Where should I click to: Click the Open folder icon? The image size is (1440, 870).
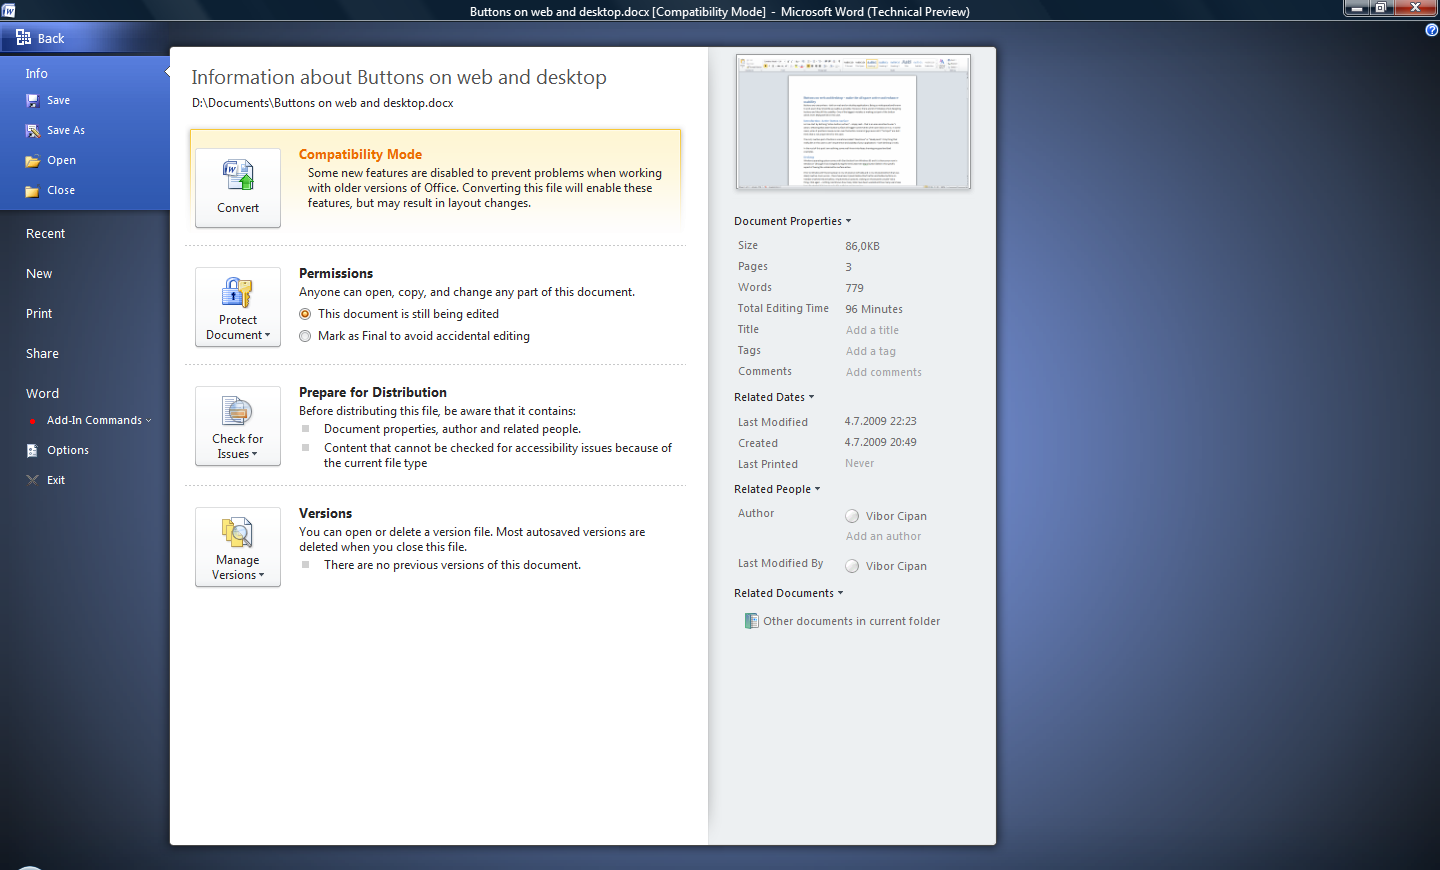coord(33,161)
